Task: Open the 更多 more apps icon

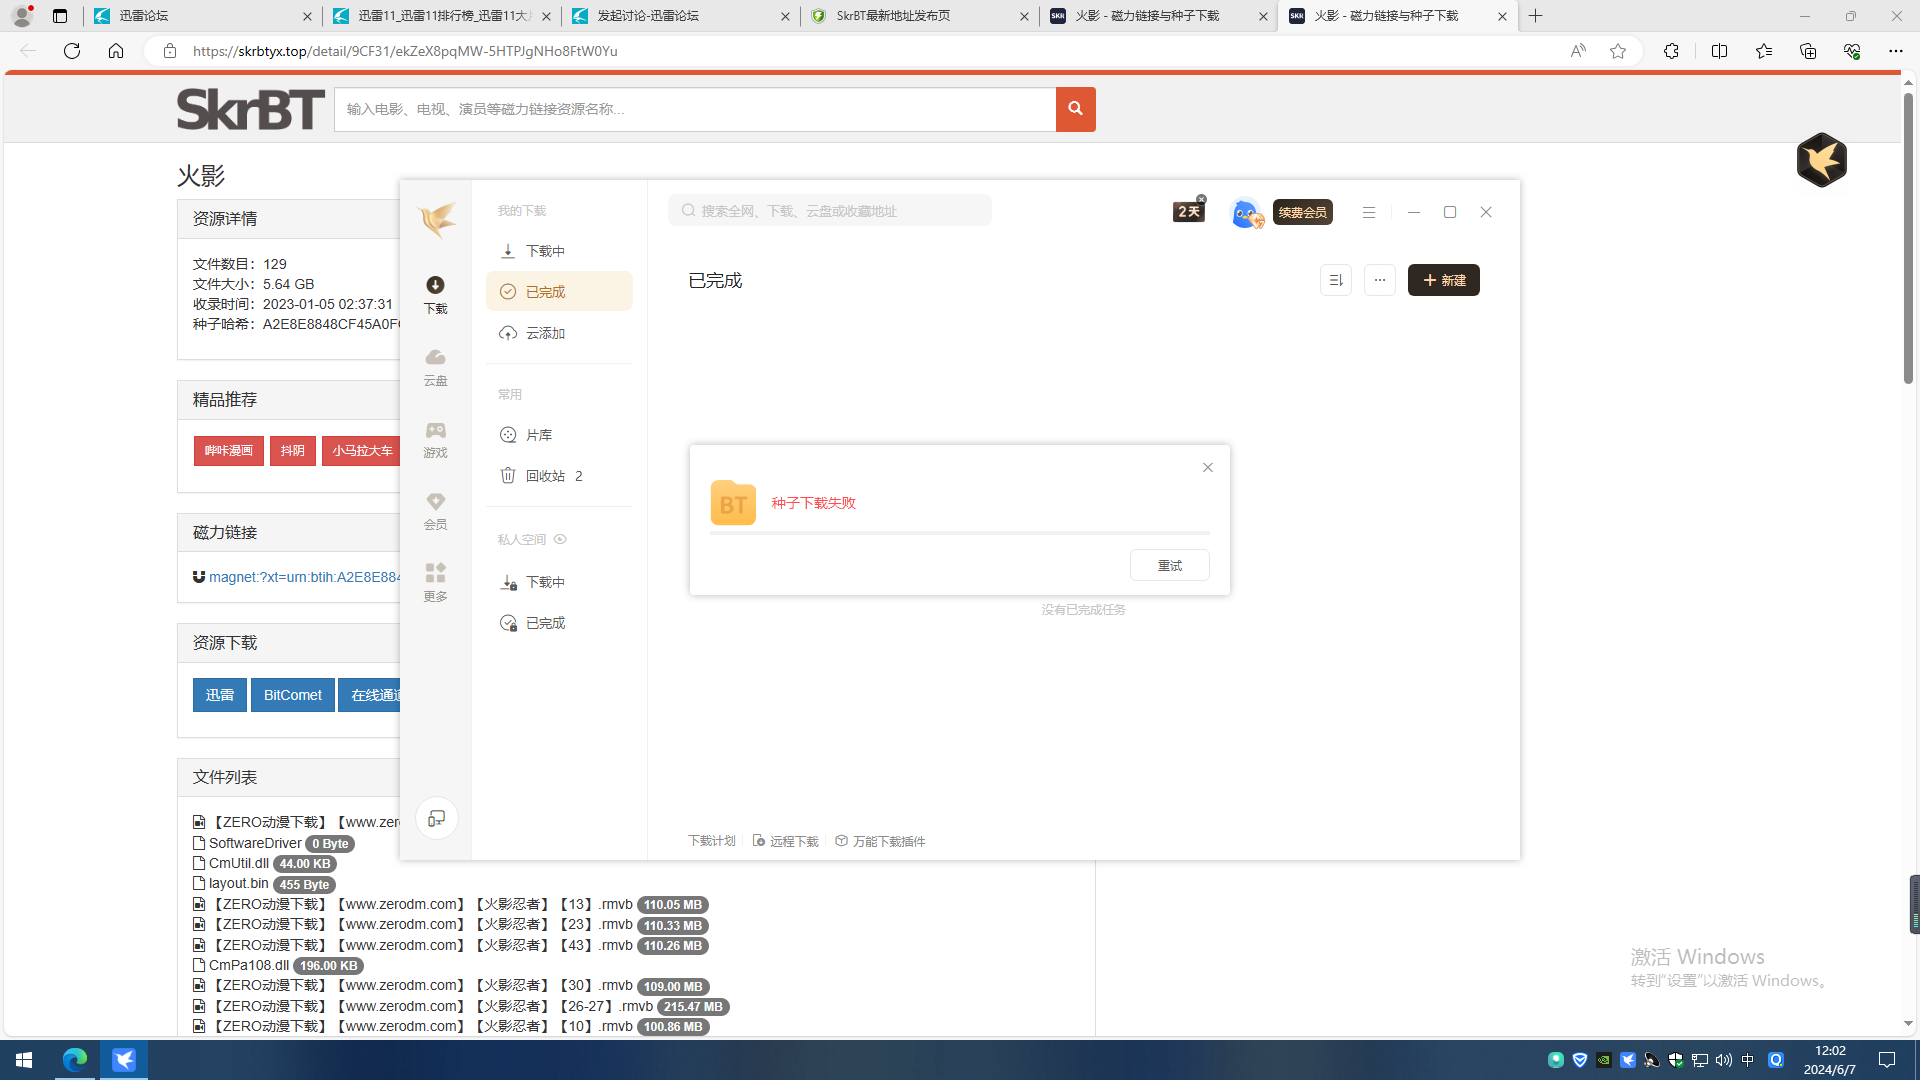Action: tap(435, 581)
